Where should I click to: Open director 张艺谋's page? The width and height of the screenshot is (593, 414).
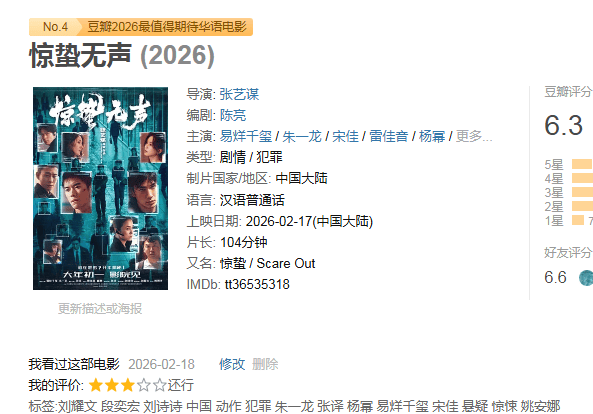coord(239,94)
